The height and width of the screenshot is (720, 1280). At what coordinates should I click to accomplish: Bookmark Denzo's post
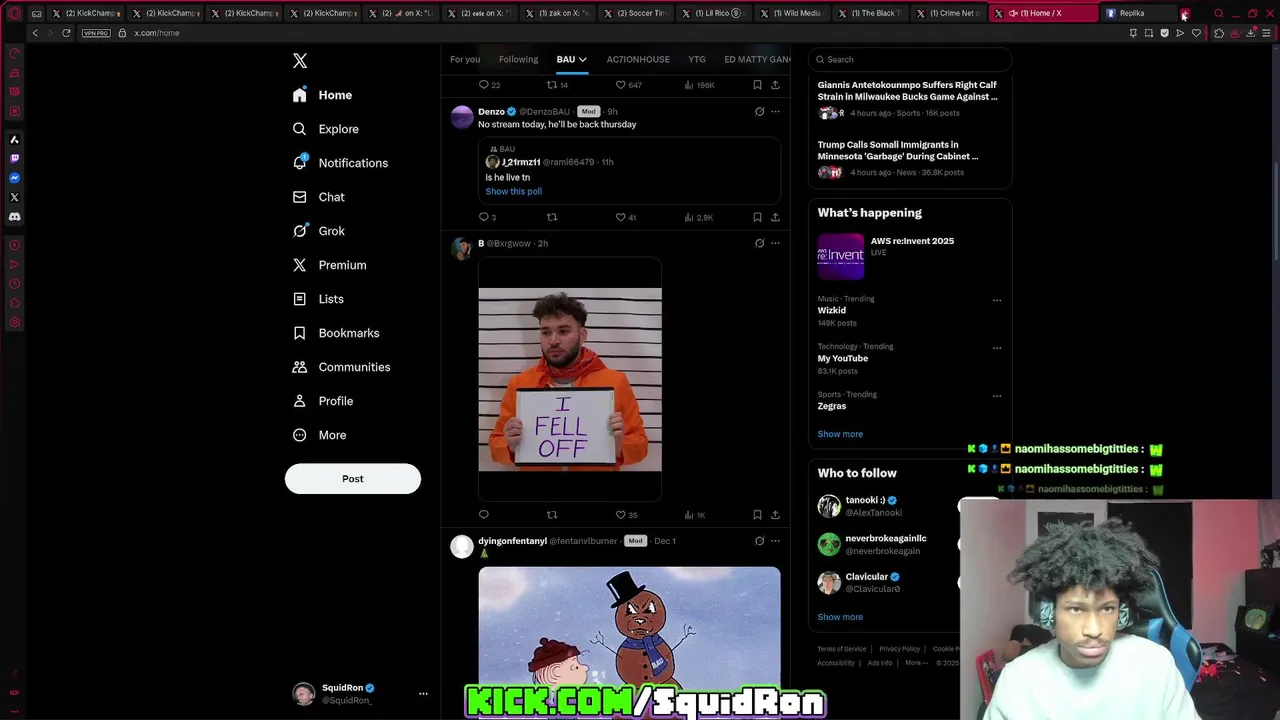tap(757, 217)
